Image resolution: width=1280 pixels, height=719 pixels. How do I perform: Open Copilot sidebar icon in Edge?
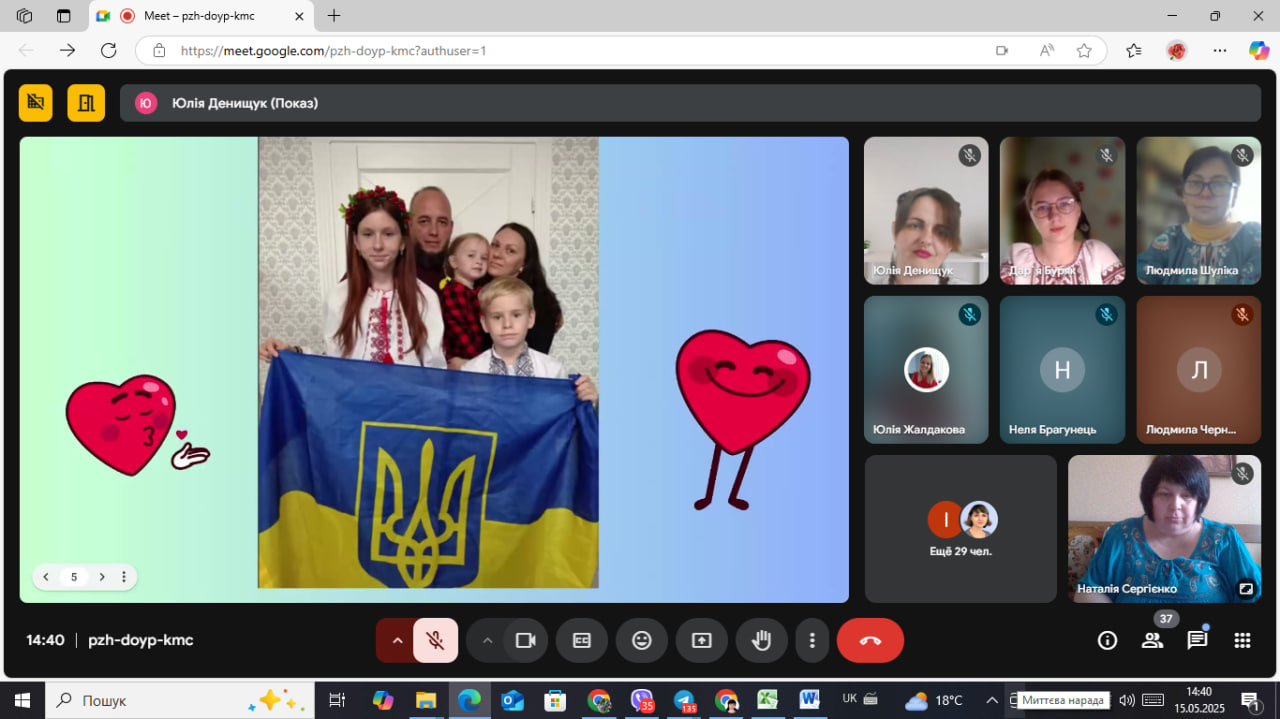tap(1259, 50)
